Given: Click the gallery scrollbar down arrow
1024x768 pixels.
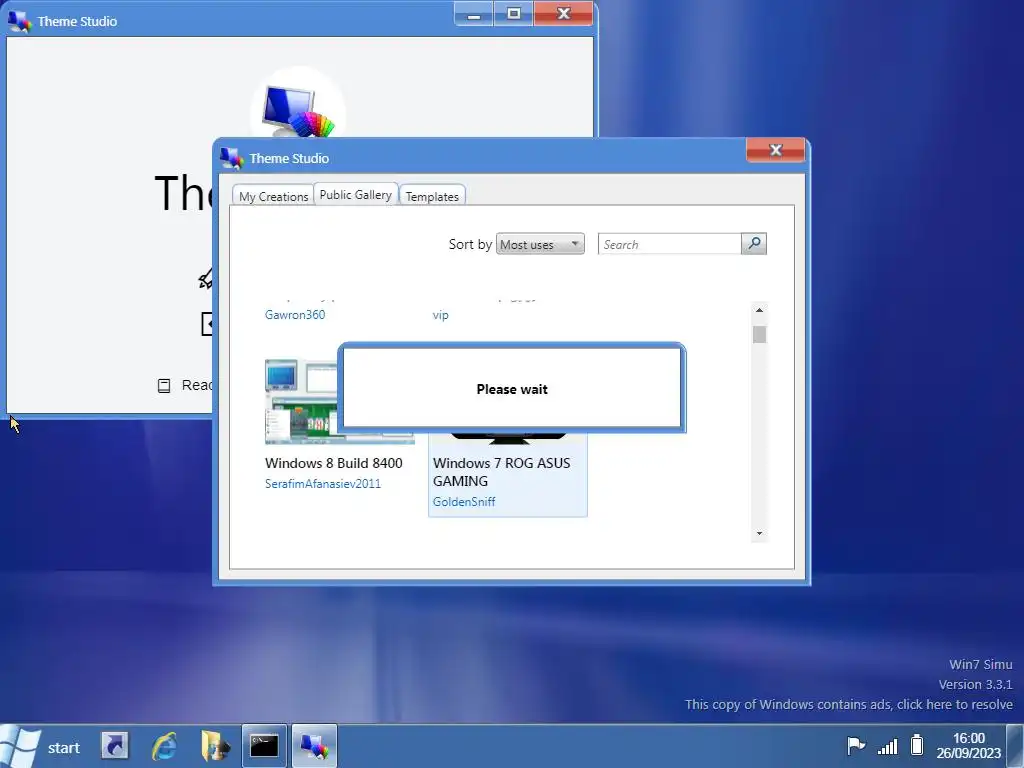Looking at the screenshot, I should (759, 534).
